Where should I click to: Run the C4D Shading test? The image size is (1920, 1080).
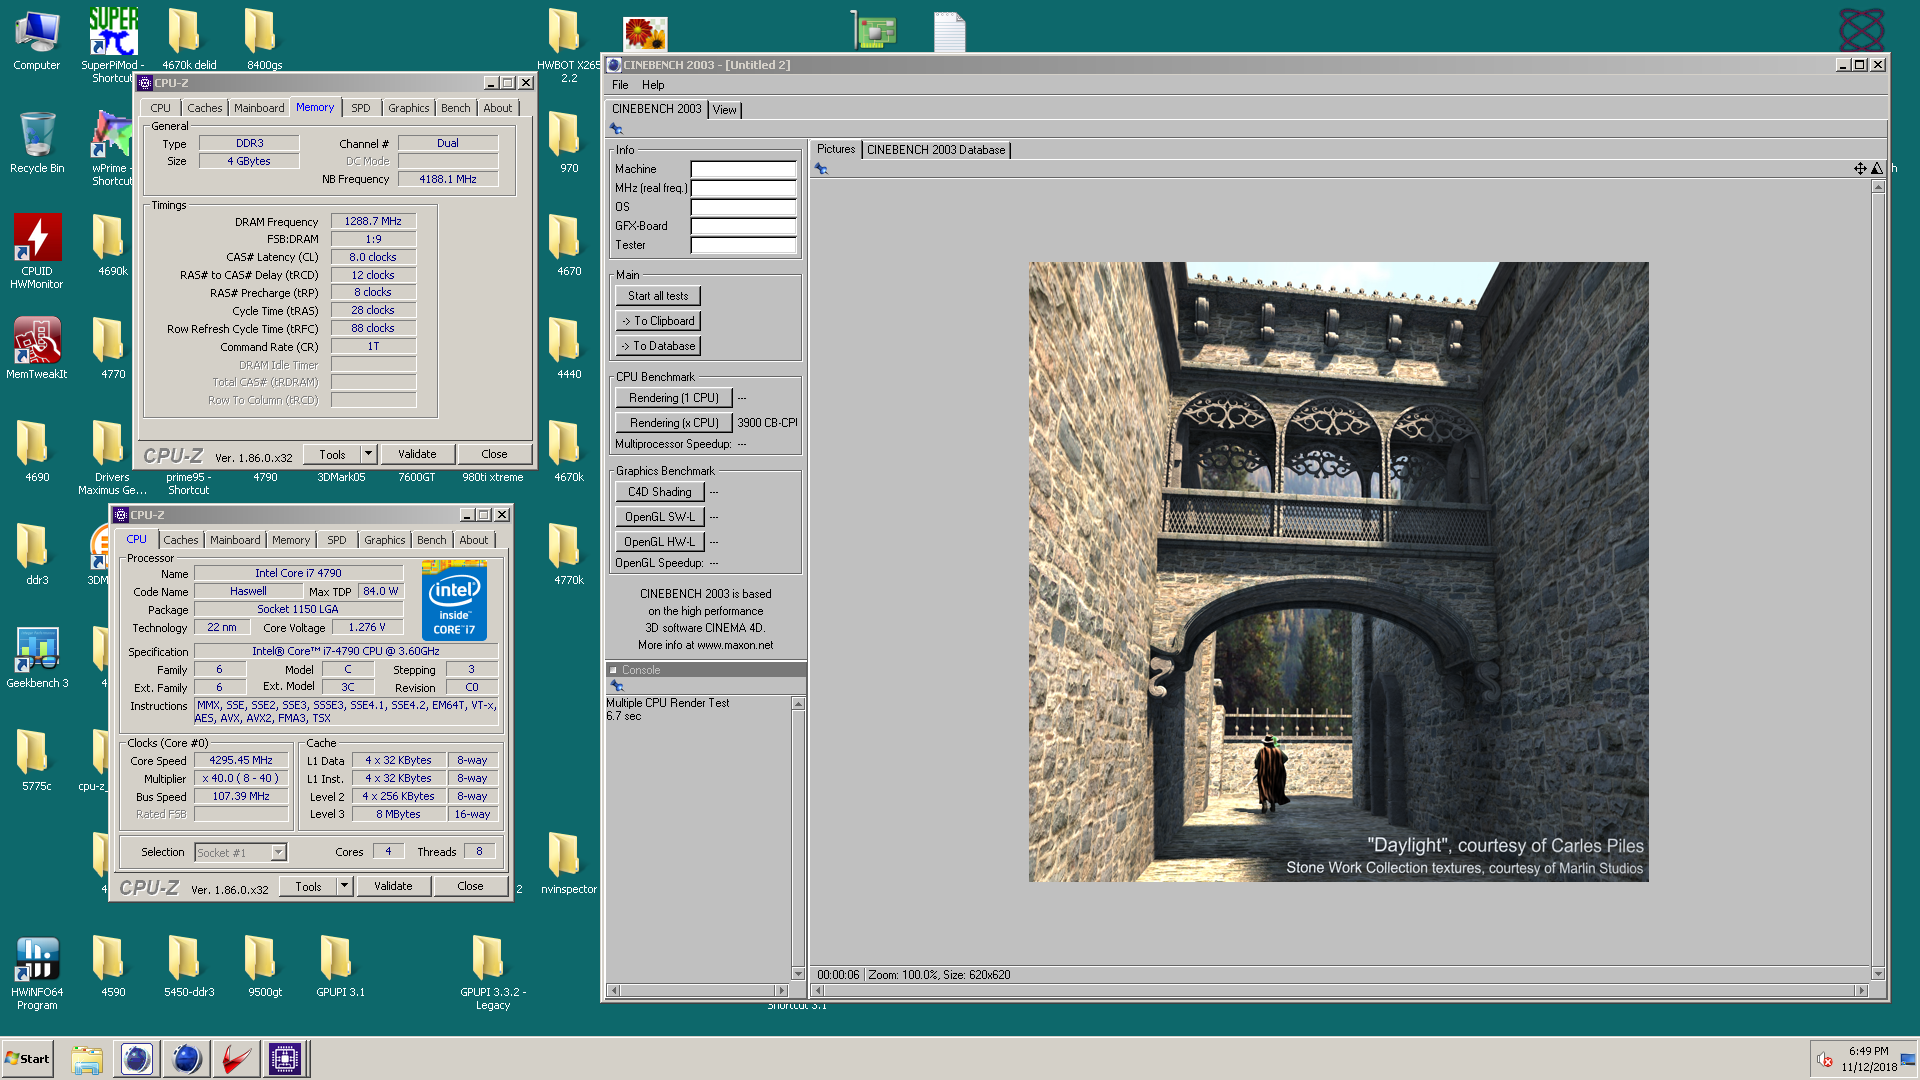[x=660, y=492]
